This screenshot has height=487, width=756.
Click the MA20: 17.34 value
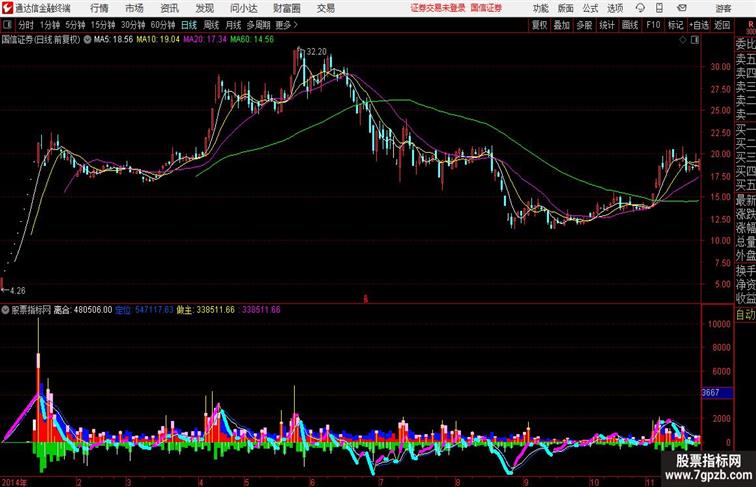click(x=205, y=40)
